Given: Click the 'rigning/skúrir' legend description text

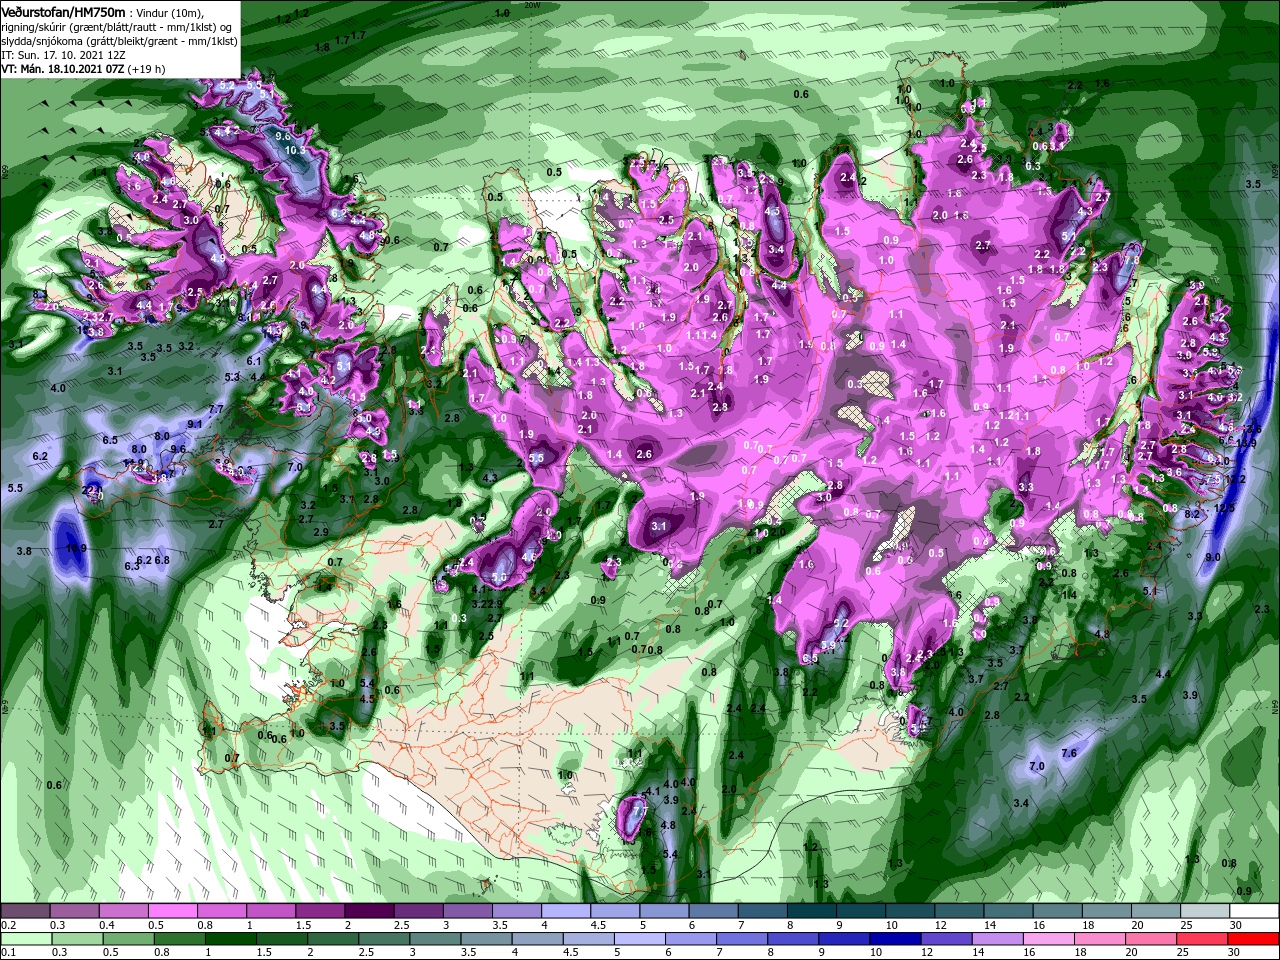Looking at the screenshot, I should [x=35, y=26].
